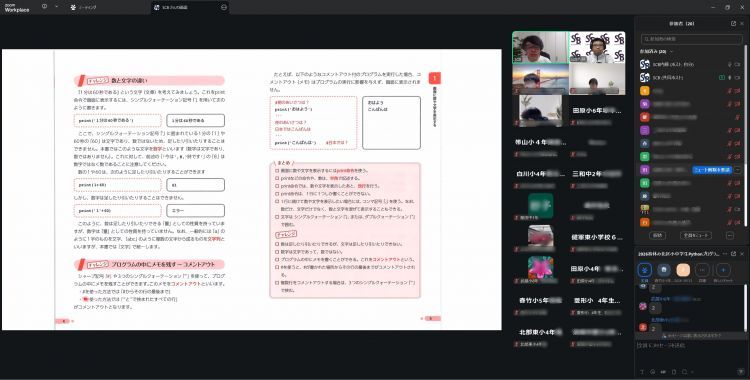Select the 北部東小4年 participant tile
Screen dimensions: 750x380
[x=540, y=332]
